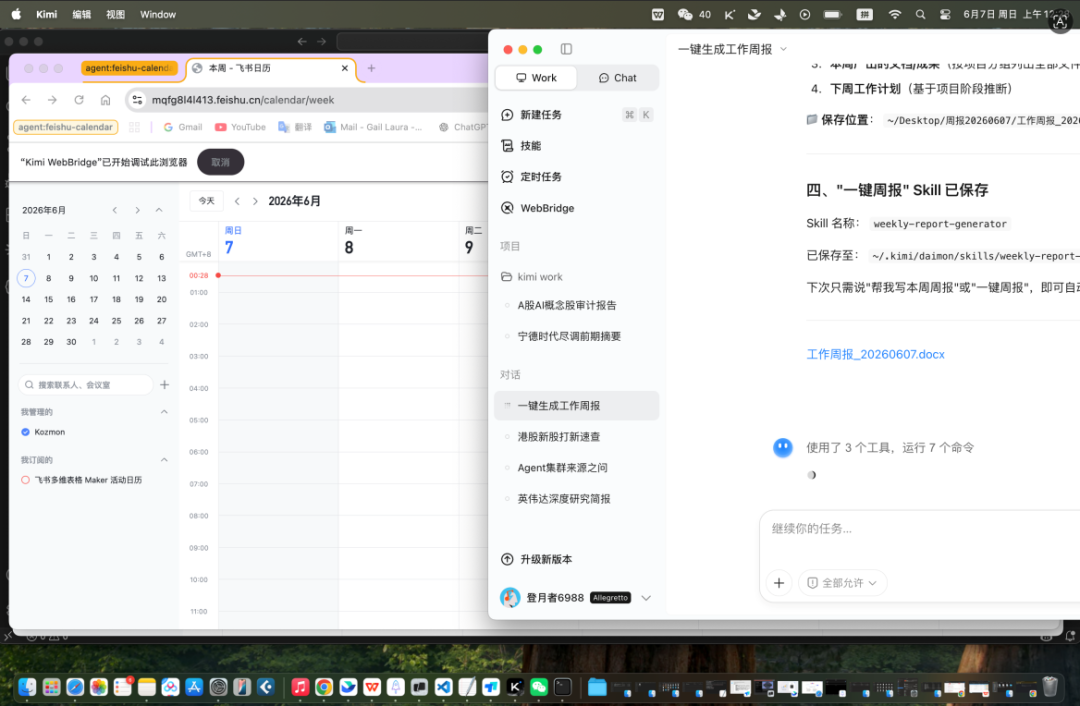The image size is (1080, 706).
Task: Navigate back in the Feishu browser window
Action: (x=26, y=100)
